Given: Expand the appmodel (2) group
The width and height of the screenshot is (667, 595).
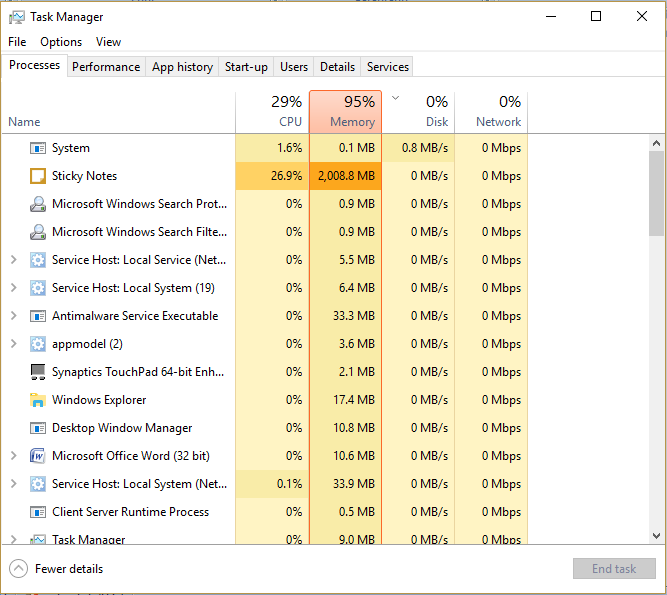Looking at the screenshot, I should [x=14, y=344].
